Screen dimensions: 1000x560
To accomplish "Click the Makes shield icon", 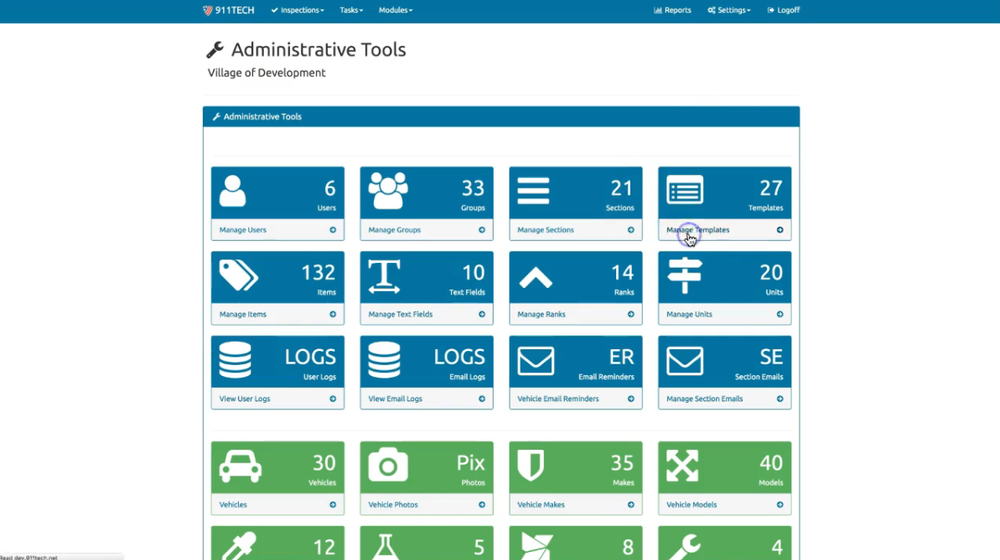I will (x=531, y=465).
